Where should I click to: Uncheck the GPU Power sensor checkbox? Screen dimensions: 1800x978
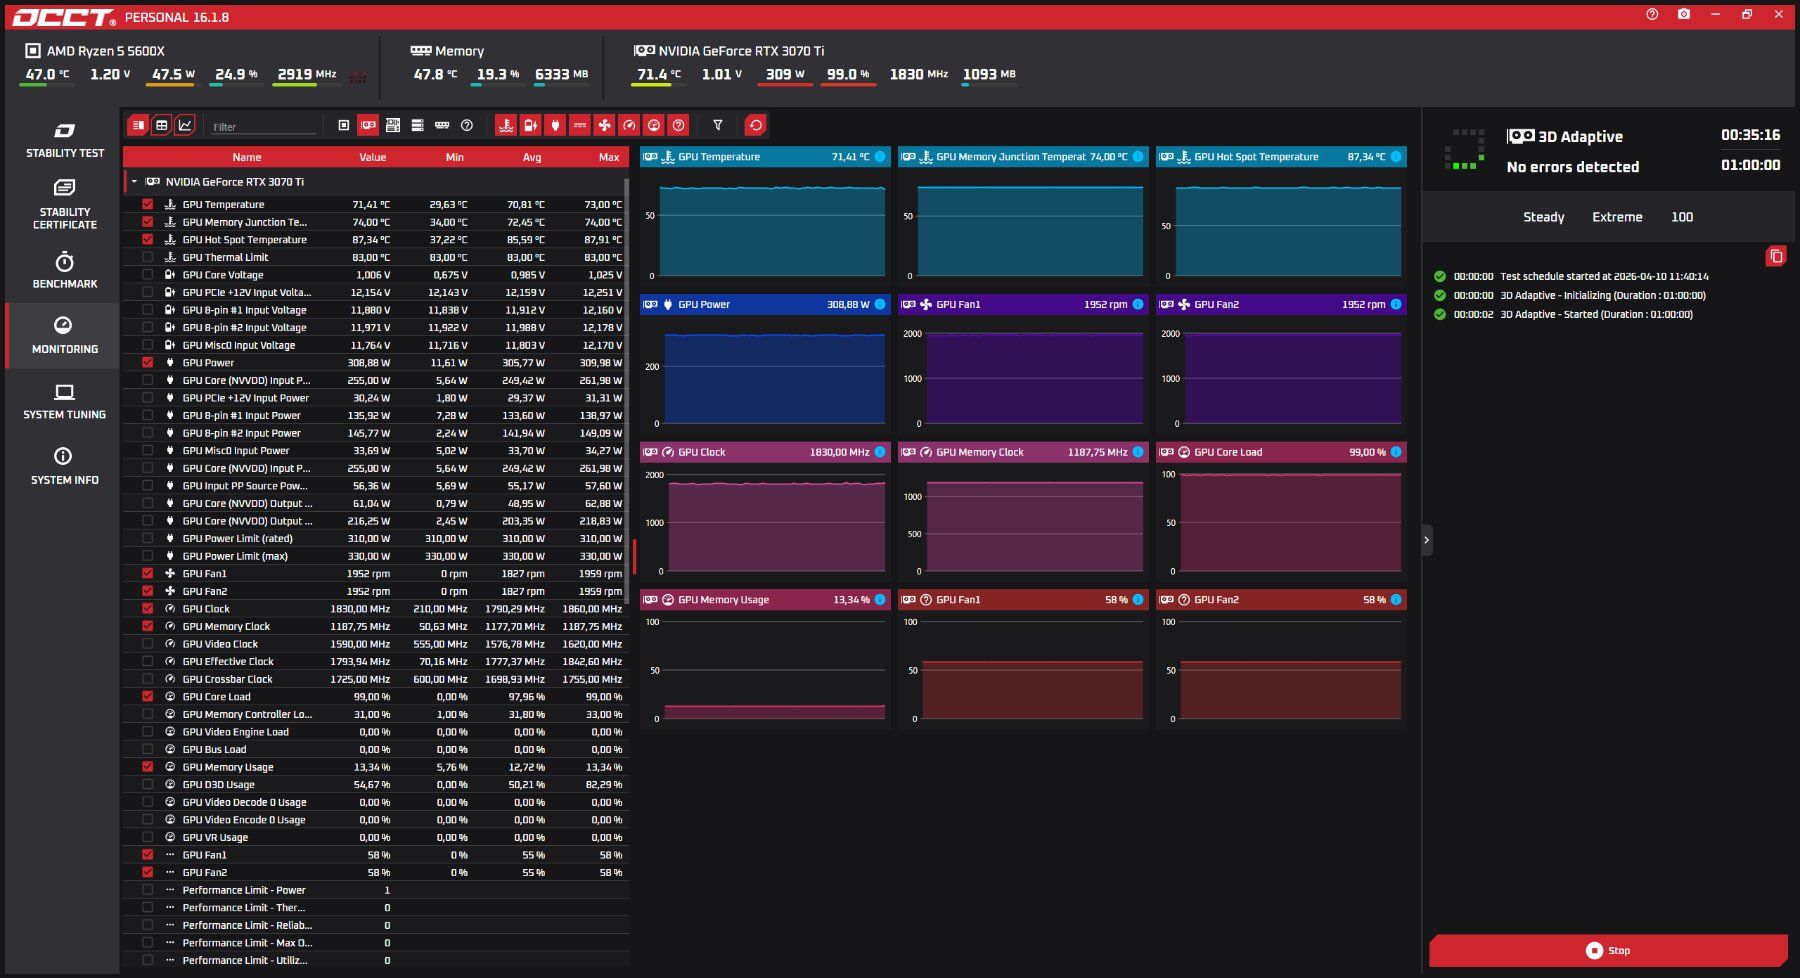(148, 362)
